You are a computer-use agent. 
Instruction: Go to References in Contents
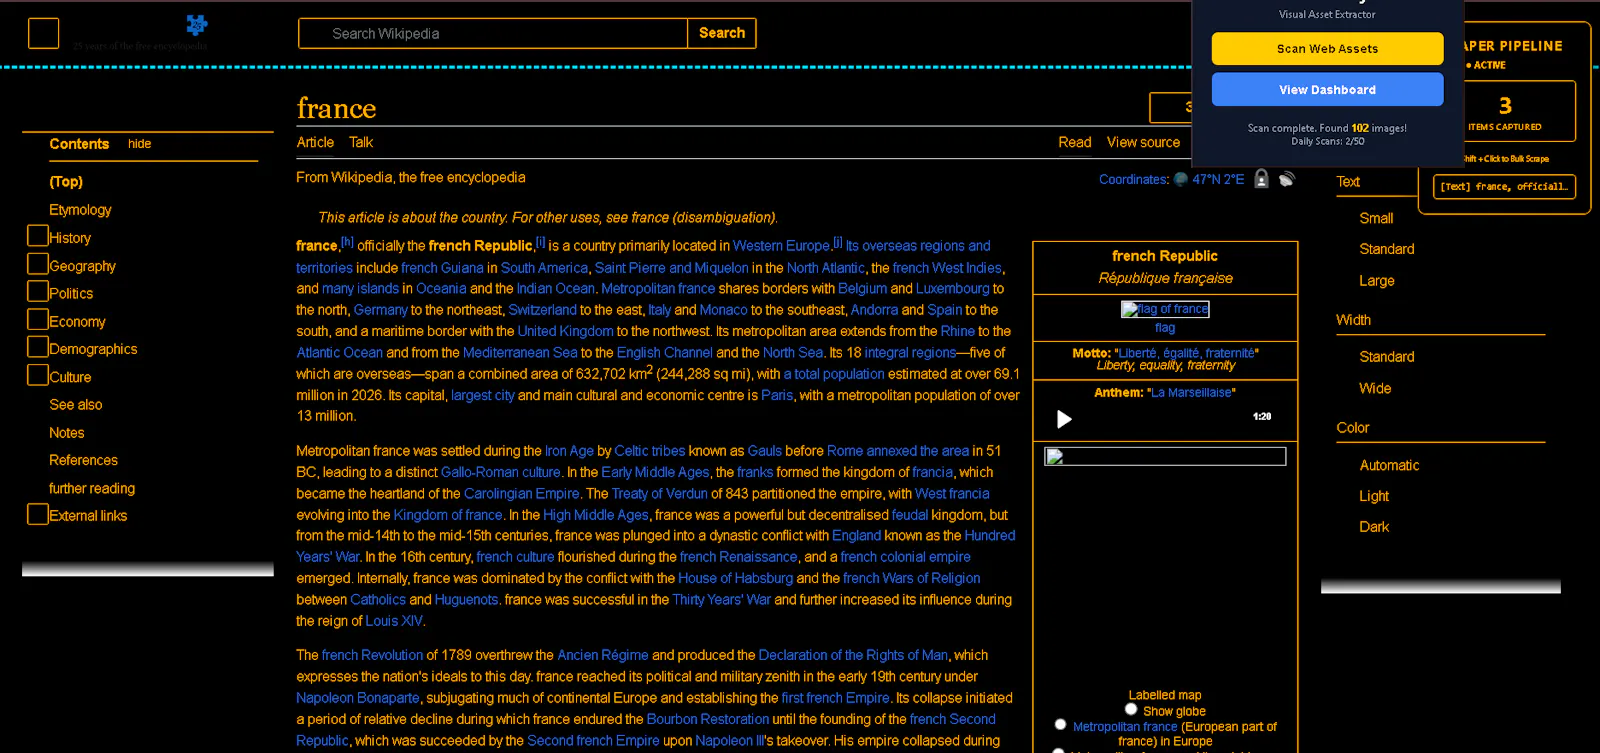[83, 460]
